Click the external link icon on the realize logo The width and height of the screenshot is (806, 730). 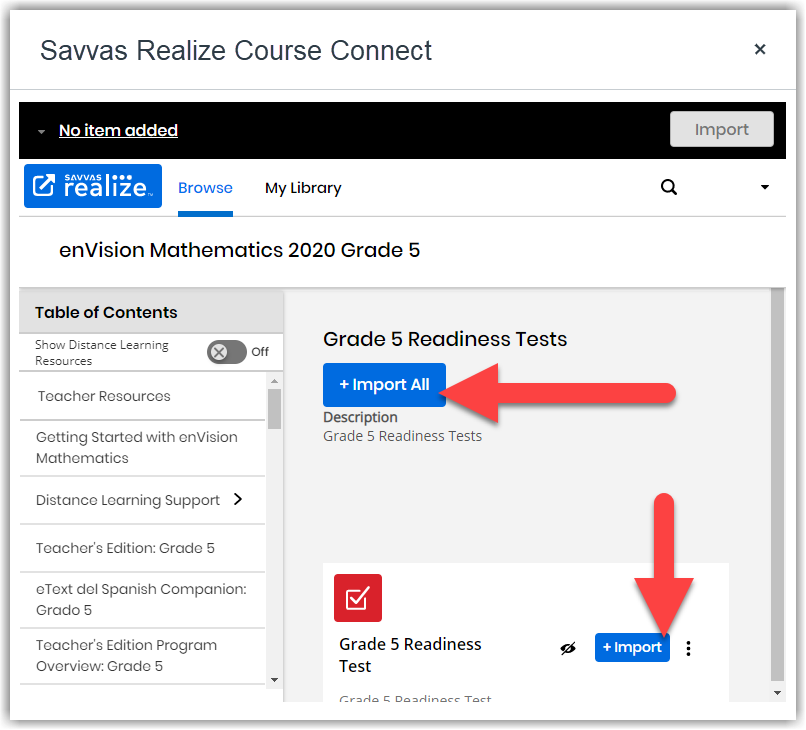point(45,186)
